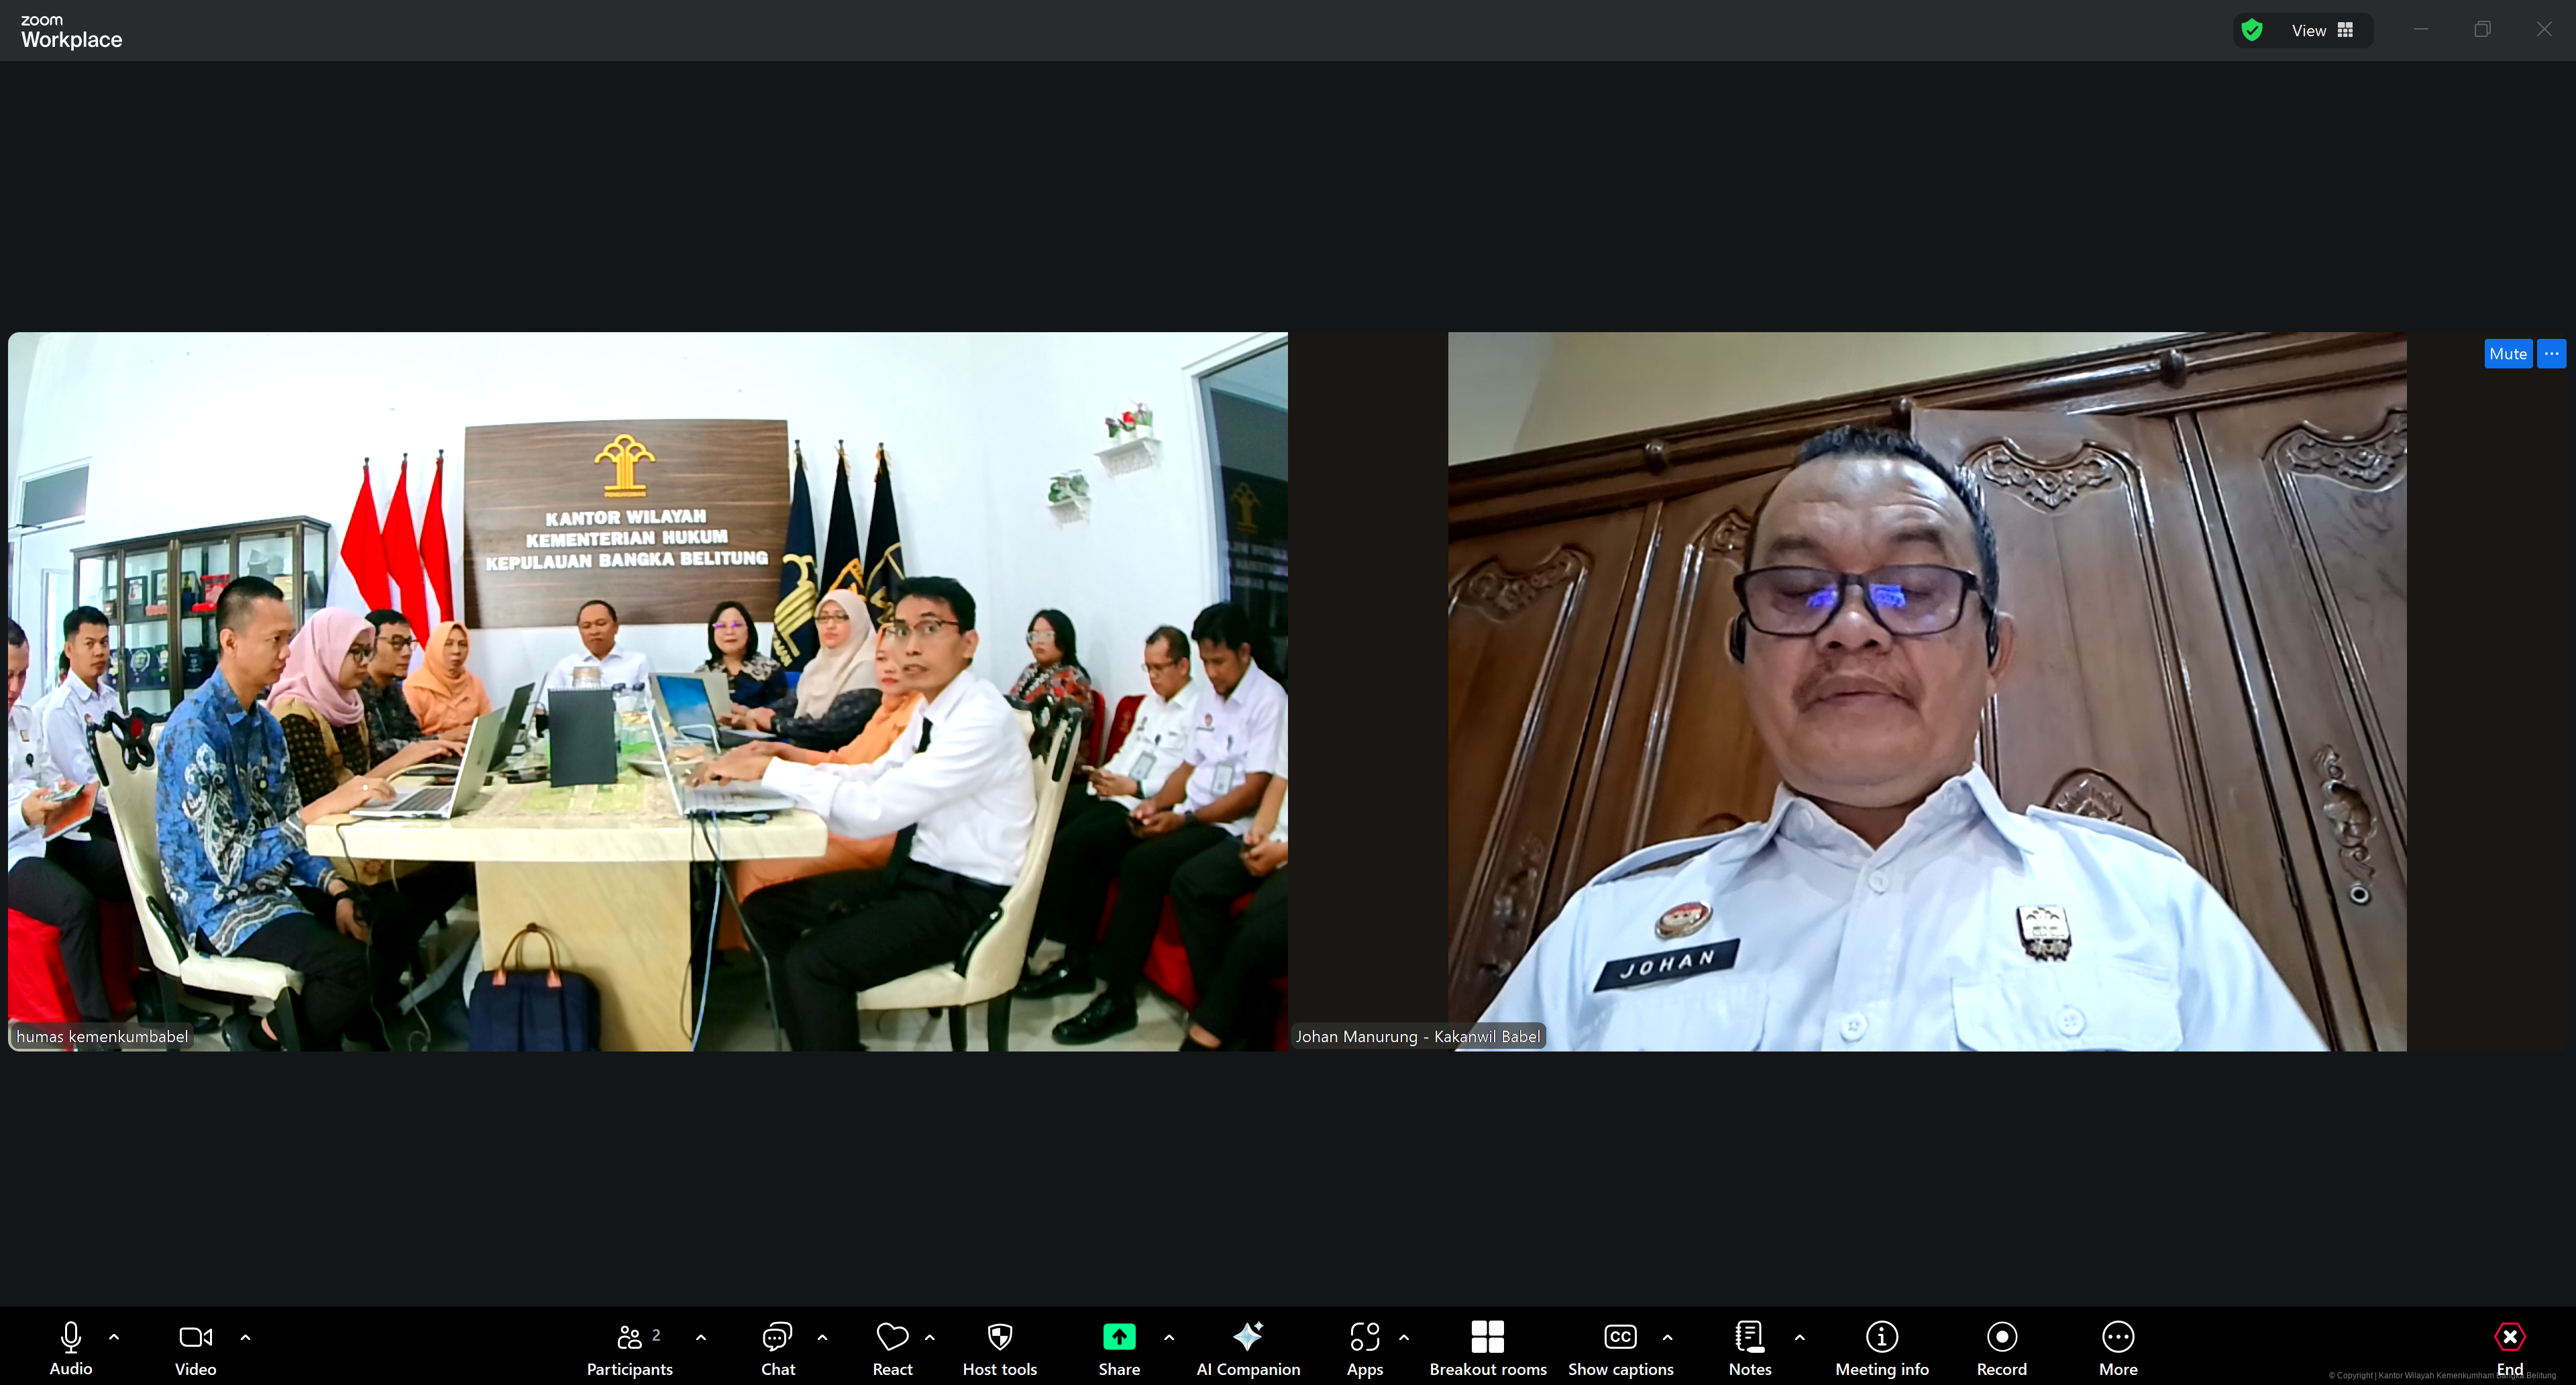Click the green encryption shield icon
The height and width of the screenshot is (1385, 2576).
point(2252,31)
